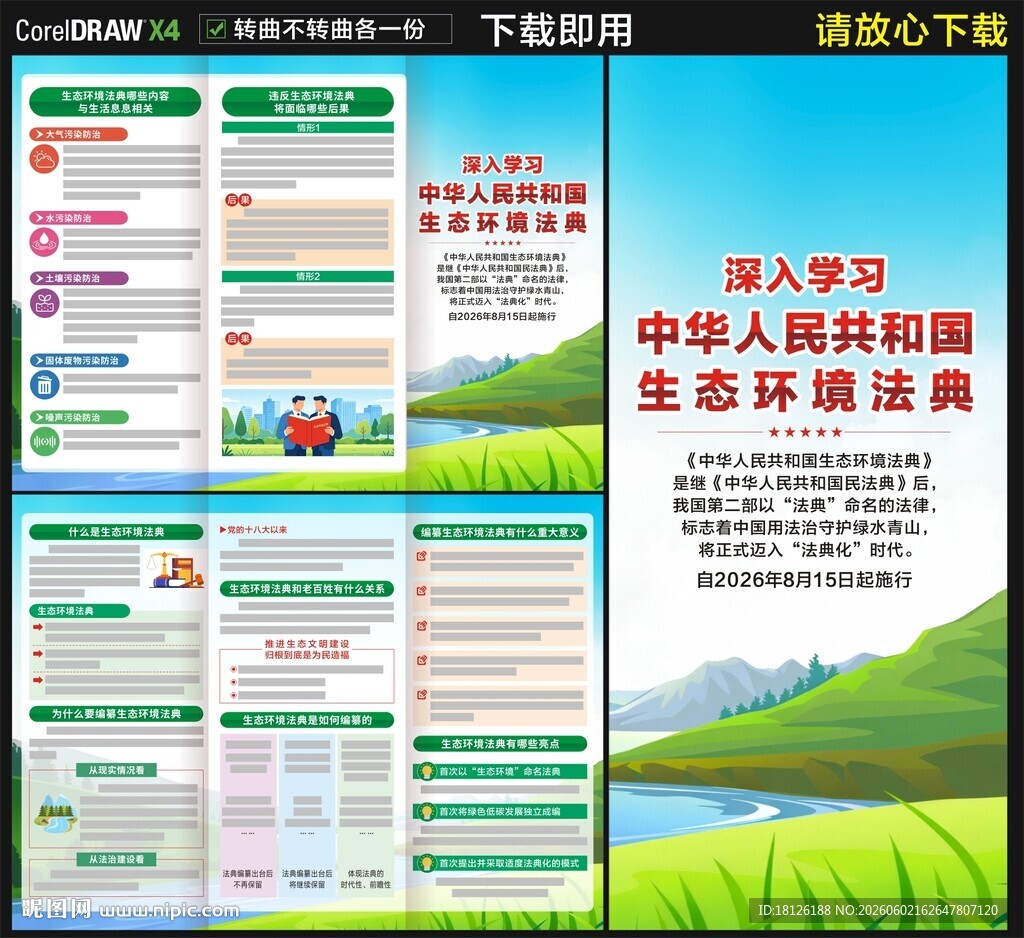1024x938 pixels.
Task: Select the 生态环境法典是如何编纂的 heading
Action: click(307, 720)
